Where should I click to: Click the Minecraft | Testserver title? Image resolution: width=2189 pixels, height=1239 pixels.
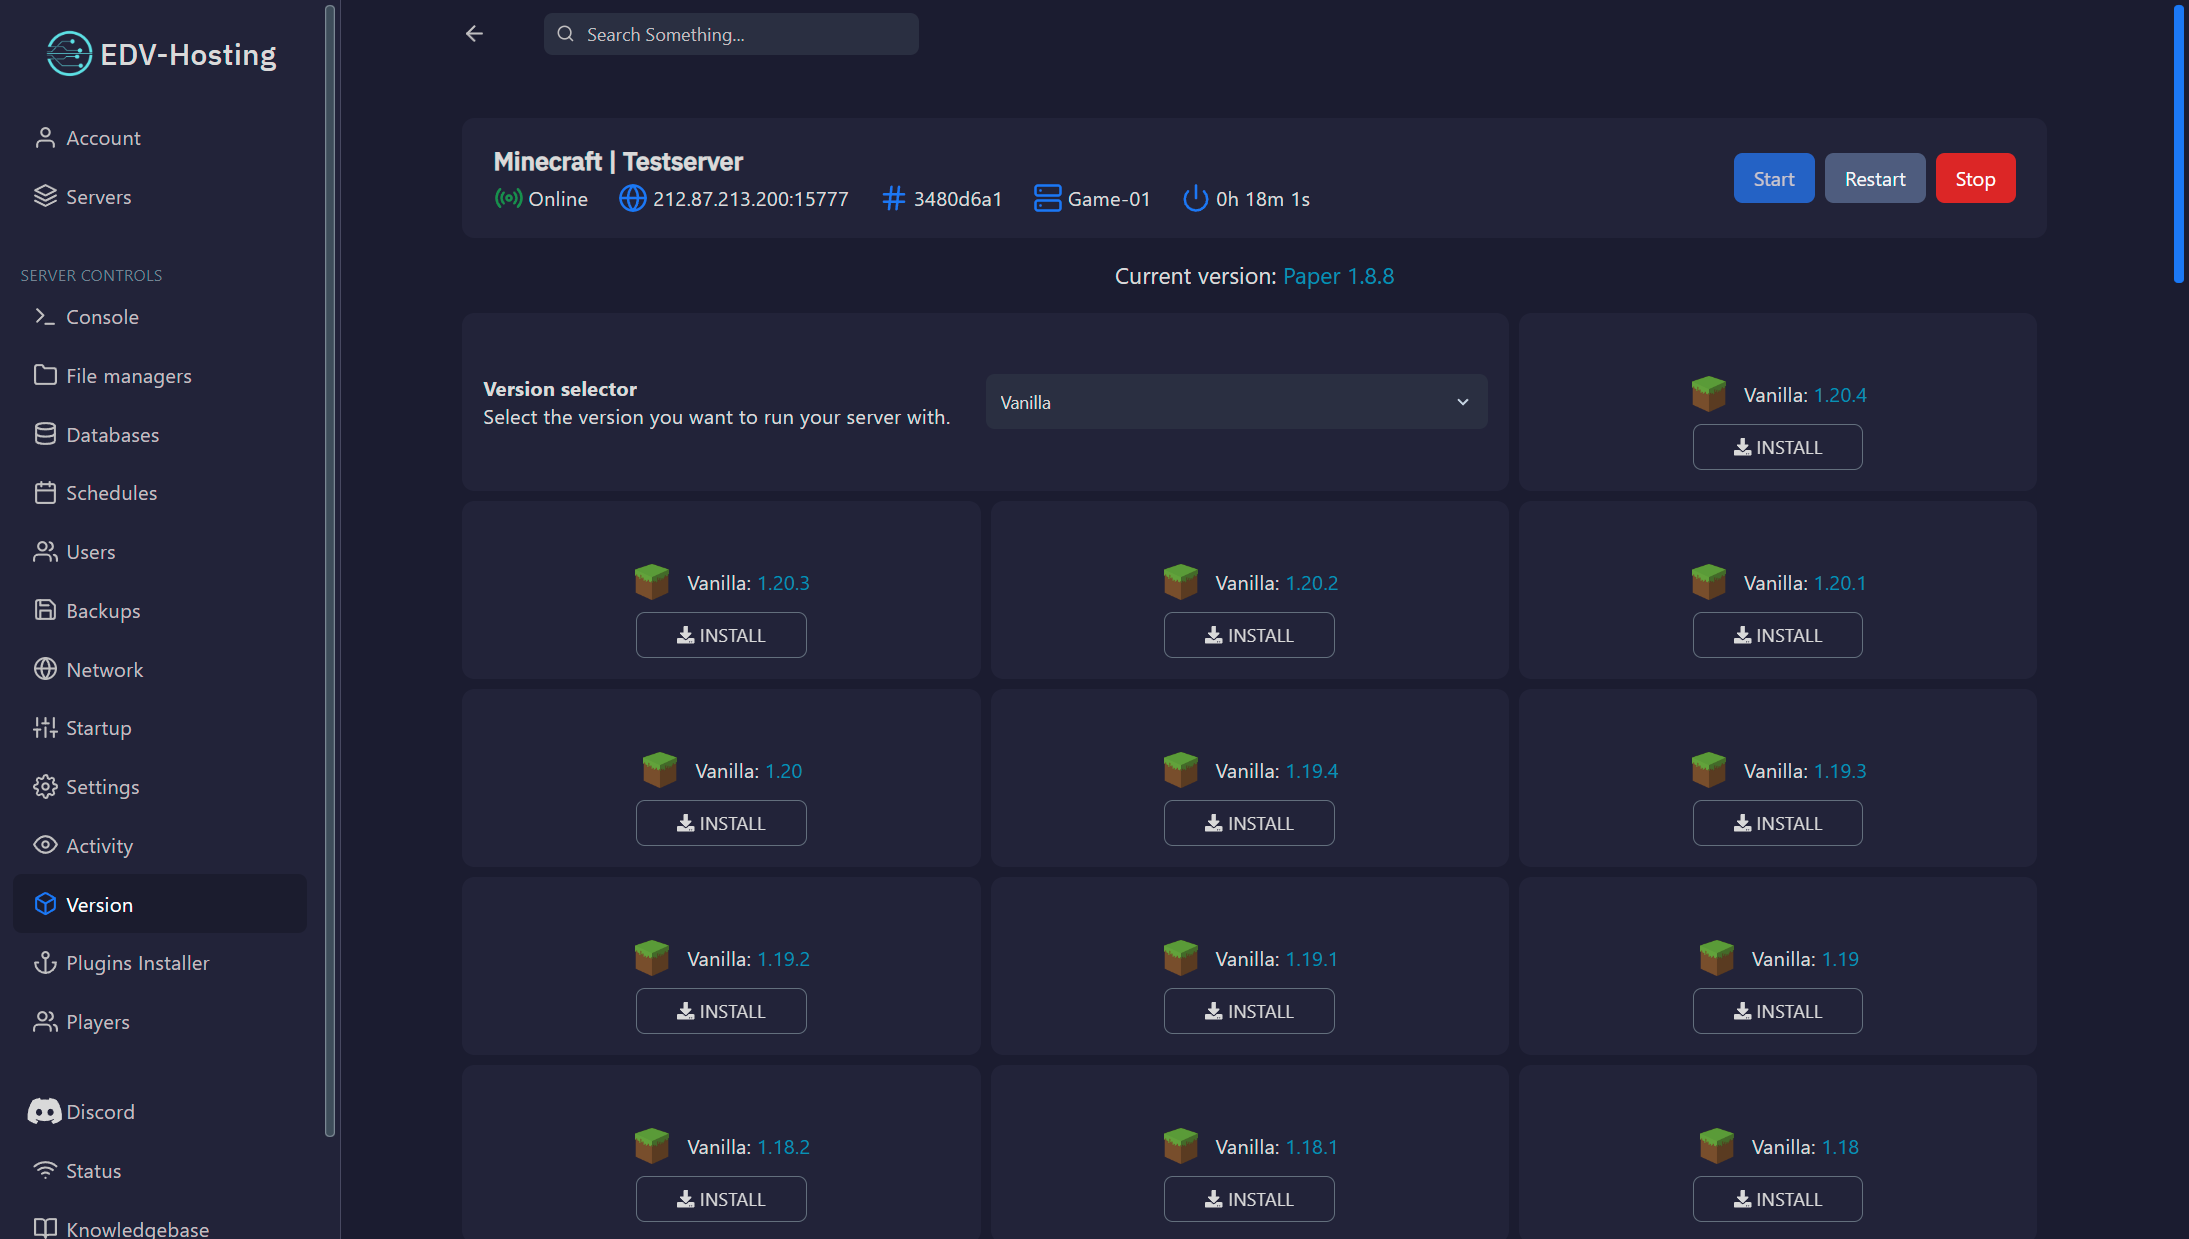[x=618, y=161]
